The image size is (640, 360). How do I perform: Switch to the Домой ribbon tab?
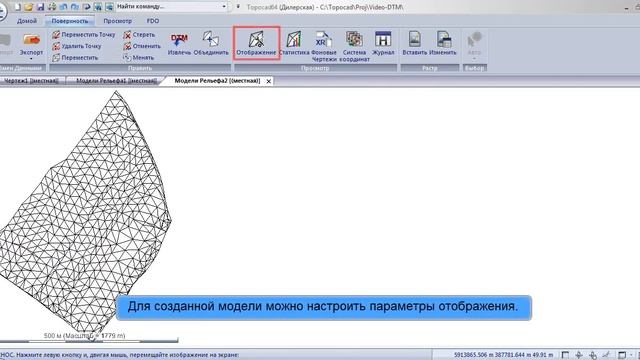(27, 21)
